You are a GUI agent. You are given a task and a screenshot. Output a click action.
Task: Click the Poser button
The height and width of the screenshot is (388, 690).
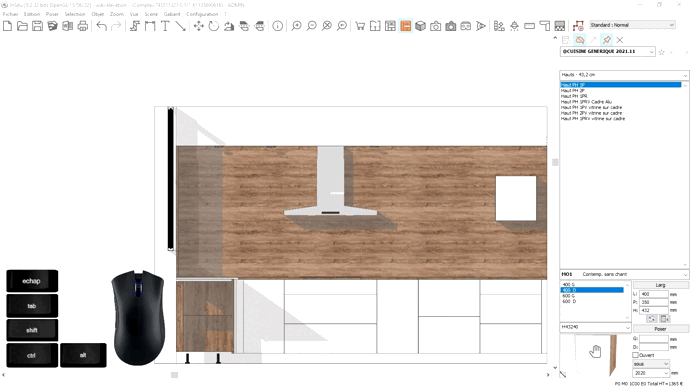[x=660, y=329]
